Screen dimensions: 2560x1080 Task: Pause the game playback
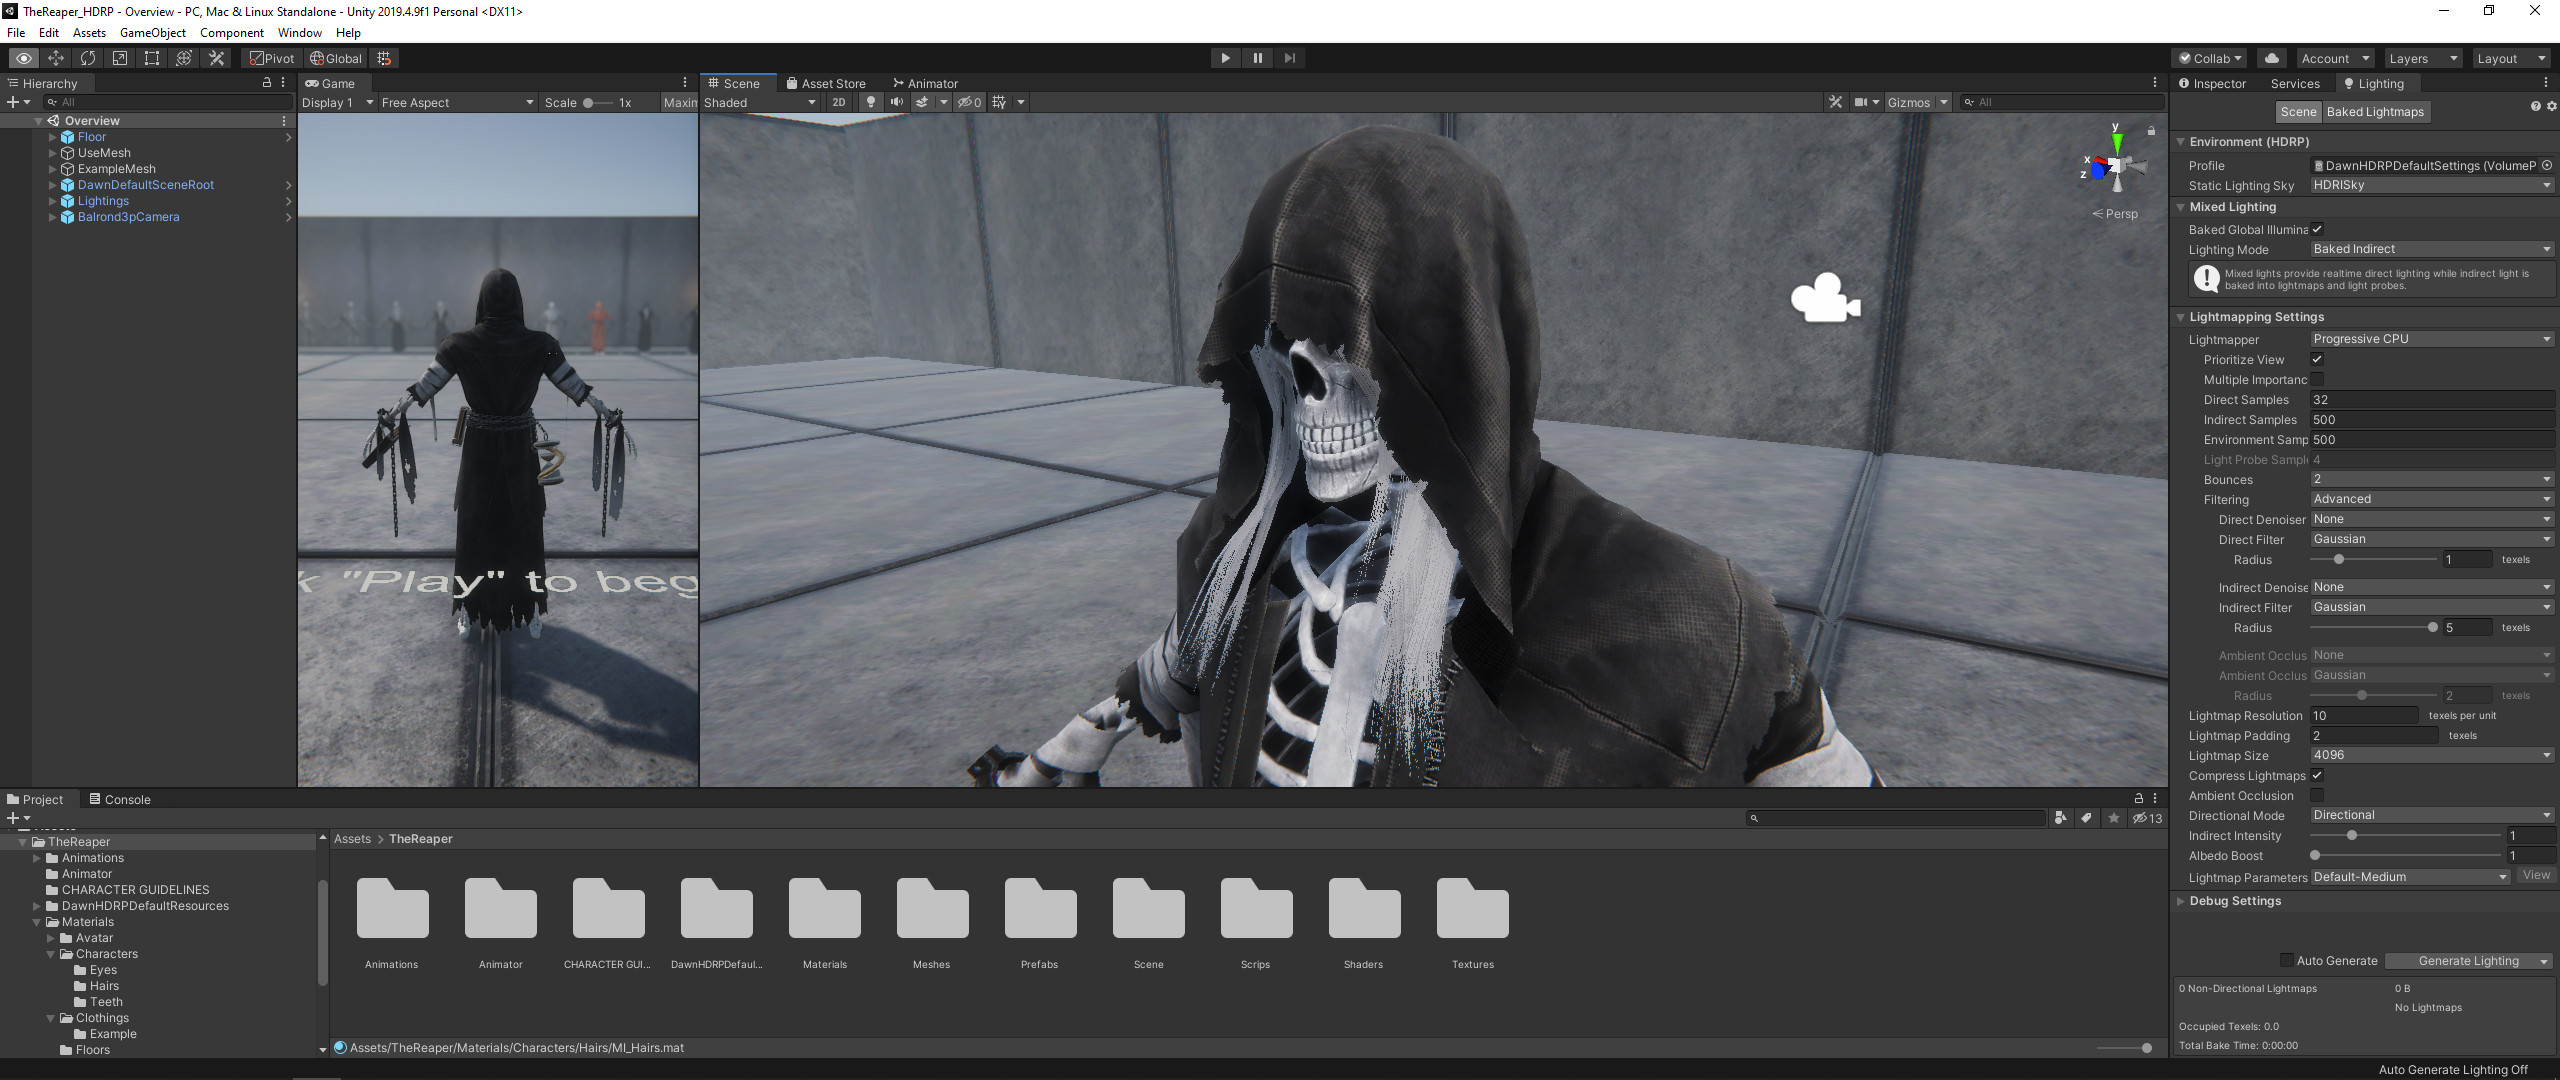1257,58
